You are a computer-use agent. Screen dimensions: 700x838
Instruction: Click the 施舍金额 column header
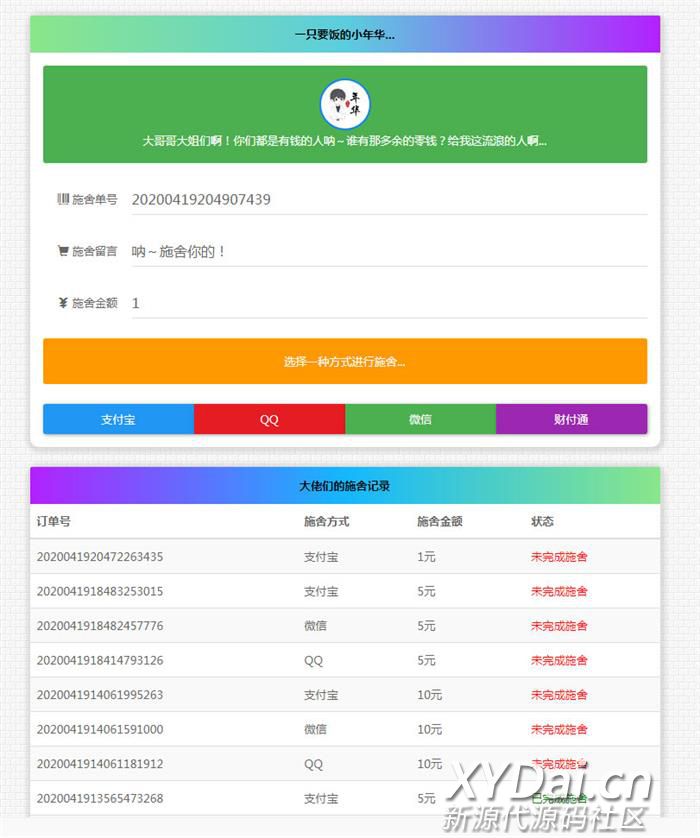(440, 521)
